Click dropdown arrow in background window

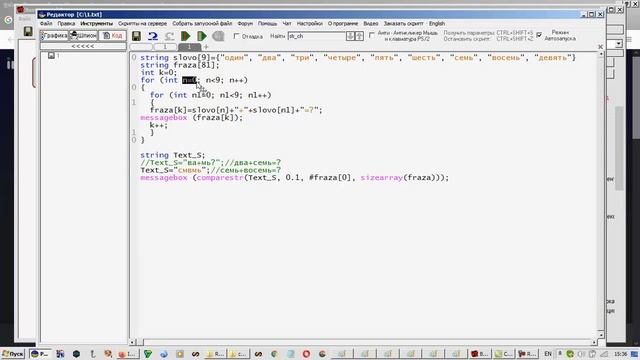[x=619, y=43]
